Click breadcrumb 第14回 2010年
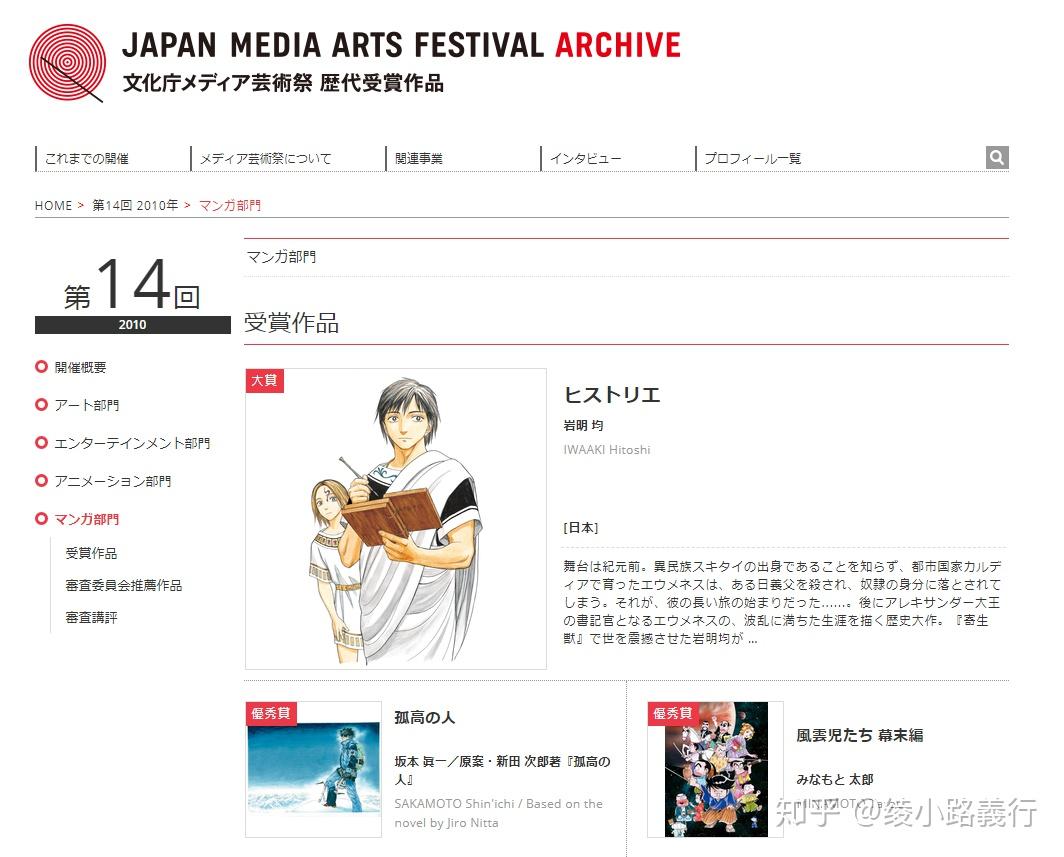This screenshot has height=857, width=1064. pyautogui.click(x=135, y=206)
